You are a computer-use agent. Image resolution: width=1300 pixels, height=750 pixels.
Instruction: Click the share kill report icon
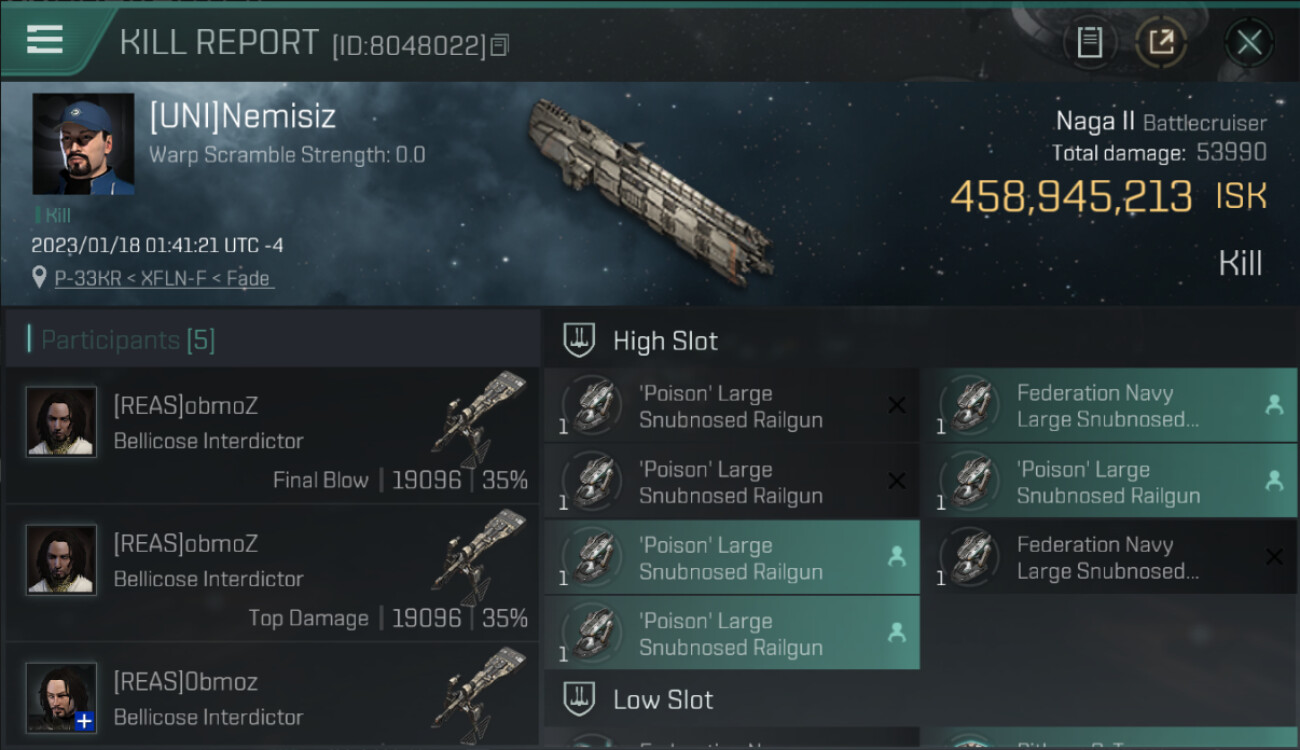1161,42
